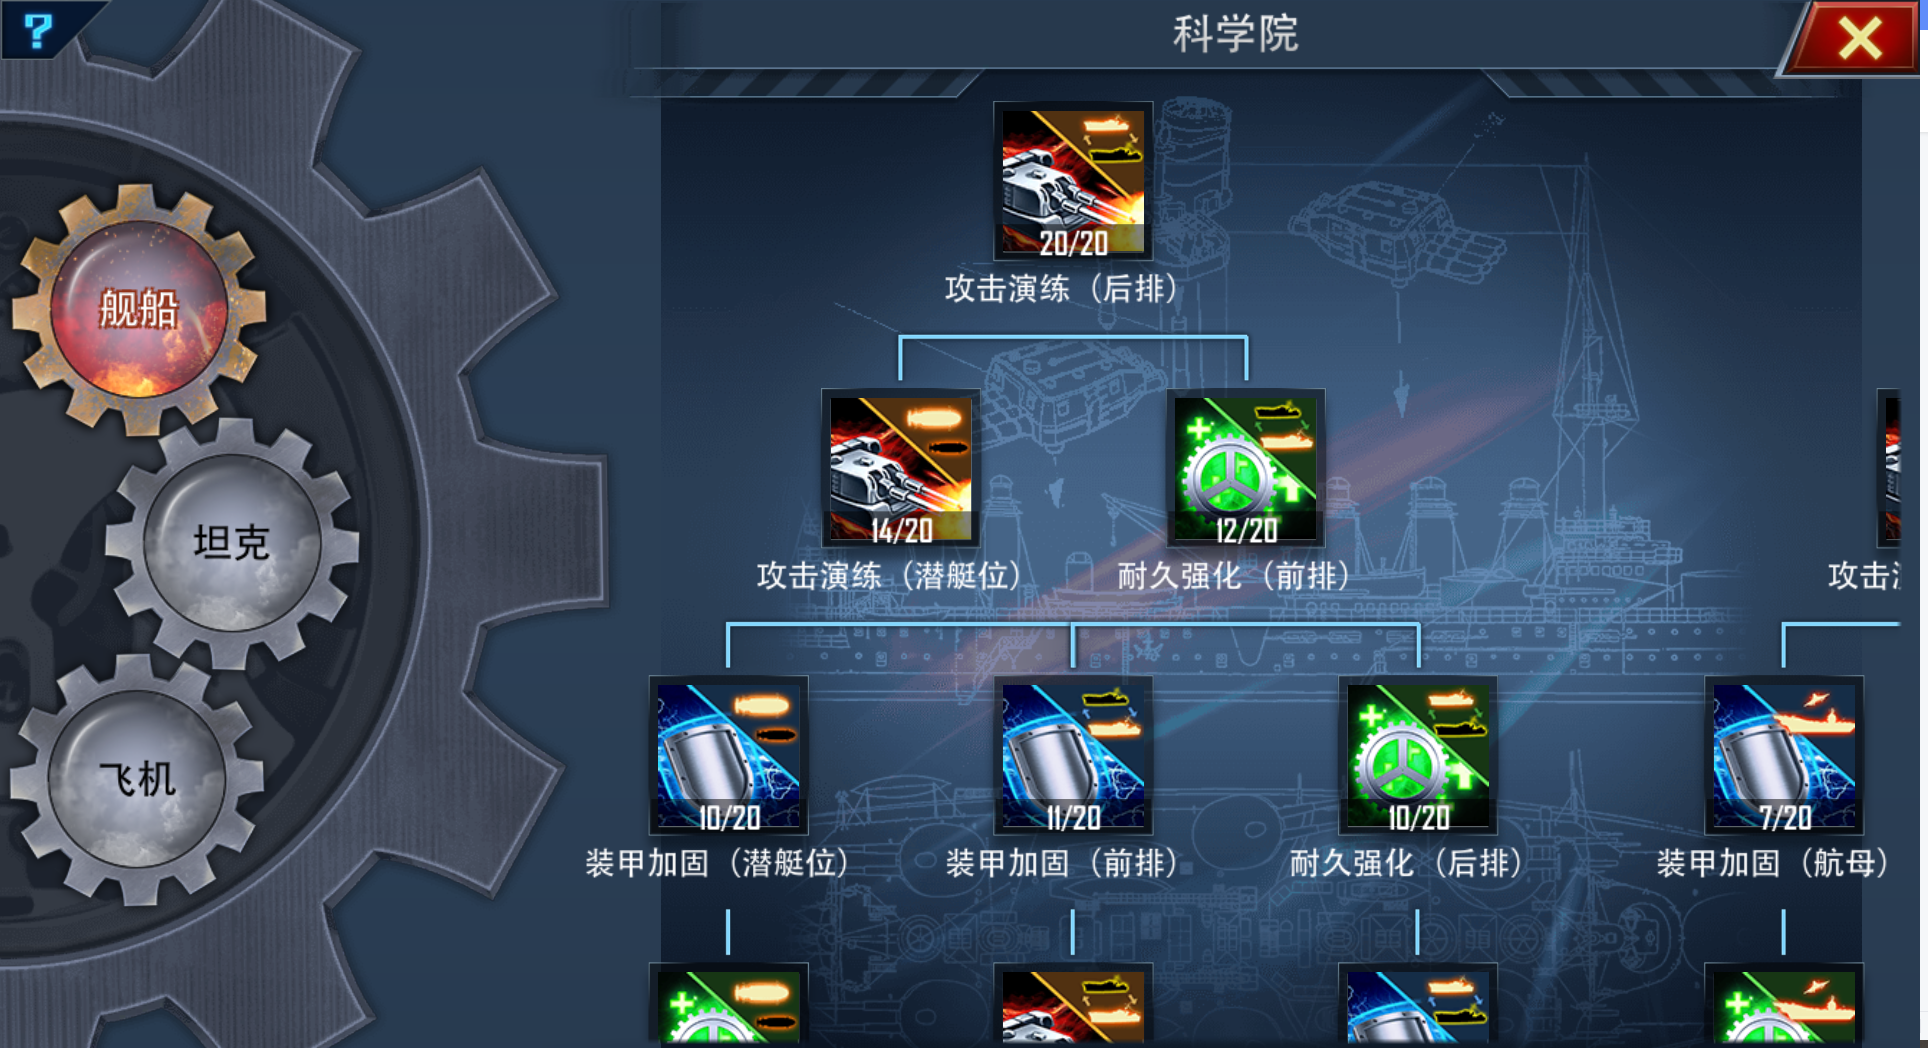The width and height of the screenshot is (1928, 1048).
Task: Open the 攻击演练（后排） tech icon
Action: point(1073,181)
